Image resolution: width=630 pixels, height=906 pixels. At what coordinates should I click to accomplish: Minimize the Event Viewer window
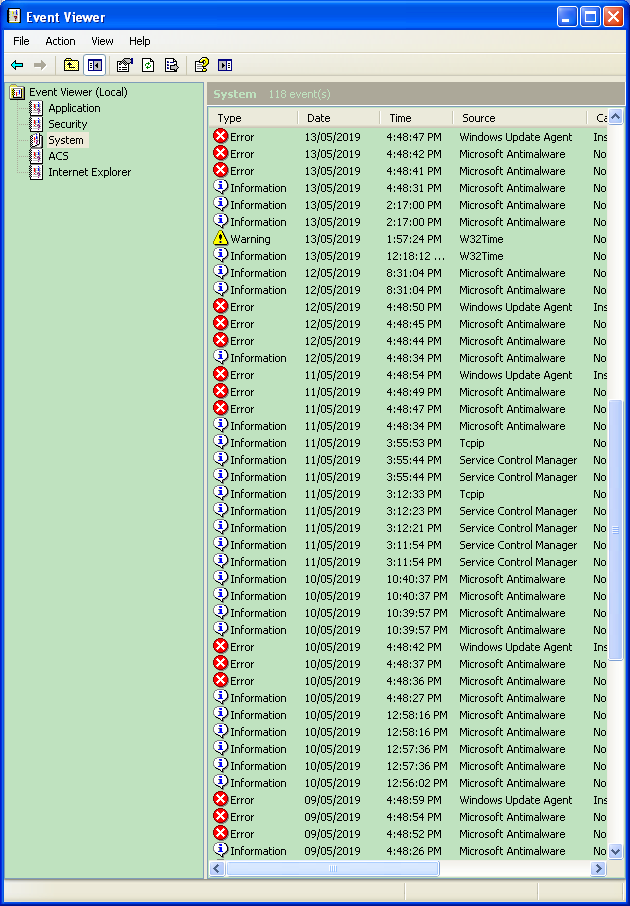567,17
